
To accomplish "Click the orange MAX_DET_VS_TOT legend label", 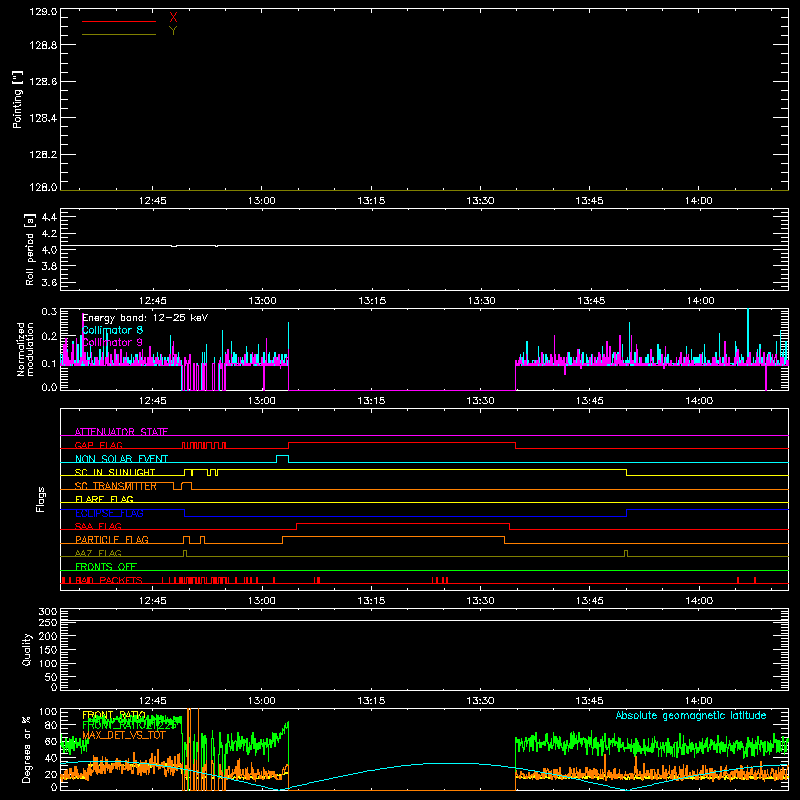I will point(124,735).
